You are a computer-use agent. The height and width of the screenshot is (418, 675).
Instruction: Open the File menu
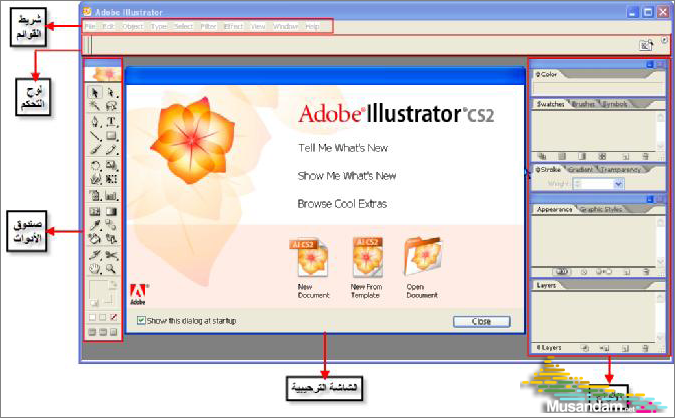(x=90, y=26)
